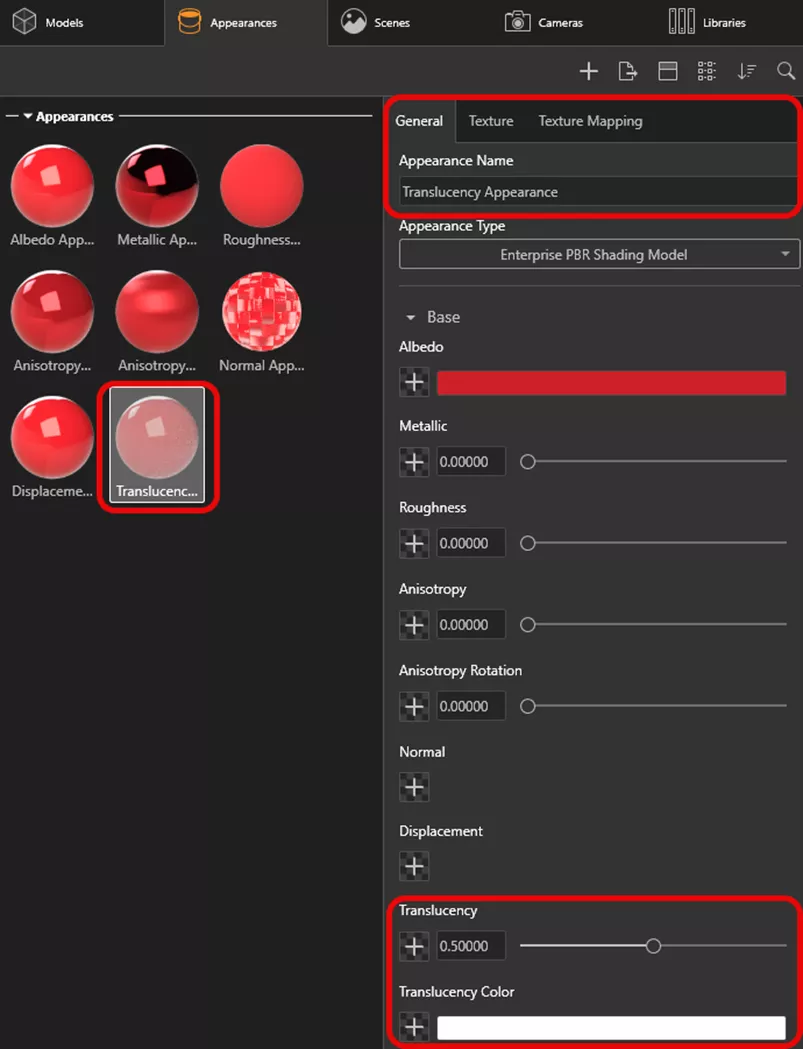Switch to the Texture Mapping tab
Viewport: 803px width, 1049px height.
[590, 121]
